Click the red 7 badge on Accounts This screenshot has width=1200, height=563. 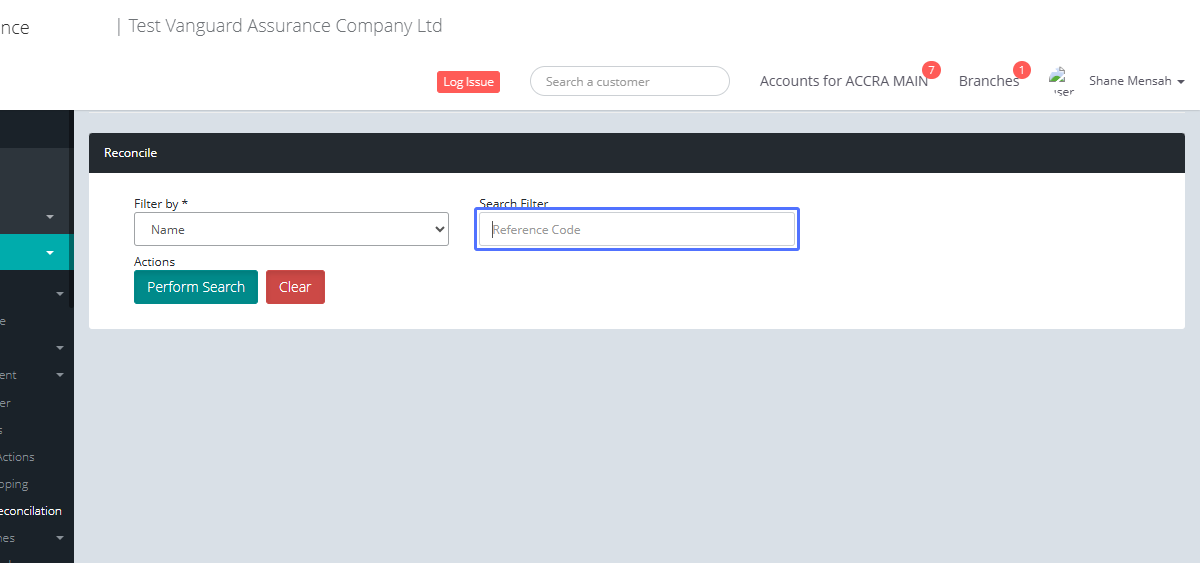point(931,70)
